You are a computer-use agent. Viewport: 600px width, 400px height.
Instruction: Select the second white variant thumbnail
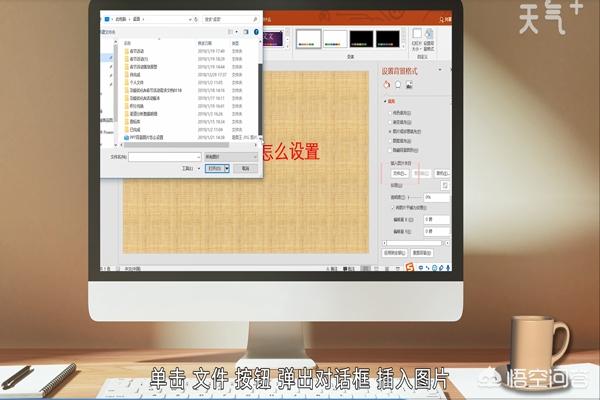tap(335, 39)
